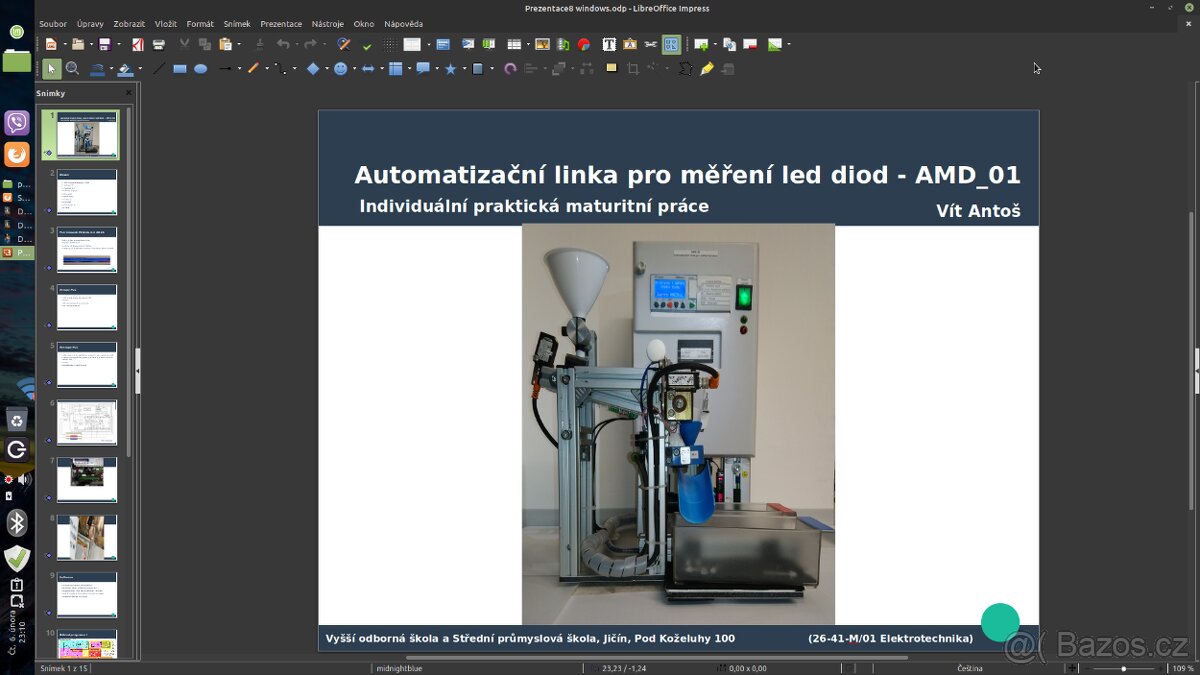Open the Prezentace menu
The image size is (1200, 675).
point(281,23)
